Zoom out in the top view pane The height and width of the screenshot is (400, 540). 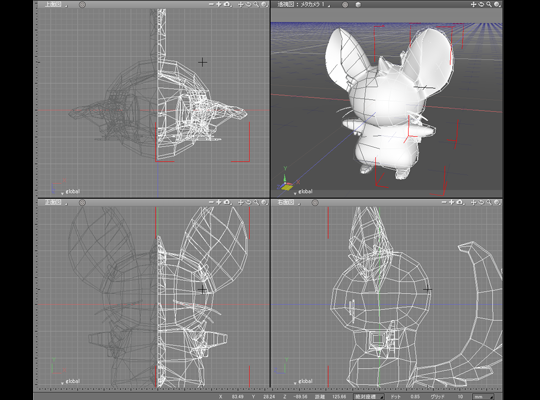(x=211, y=4)
